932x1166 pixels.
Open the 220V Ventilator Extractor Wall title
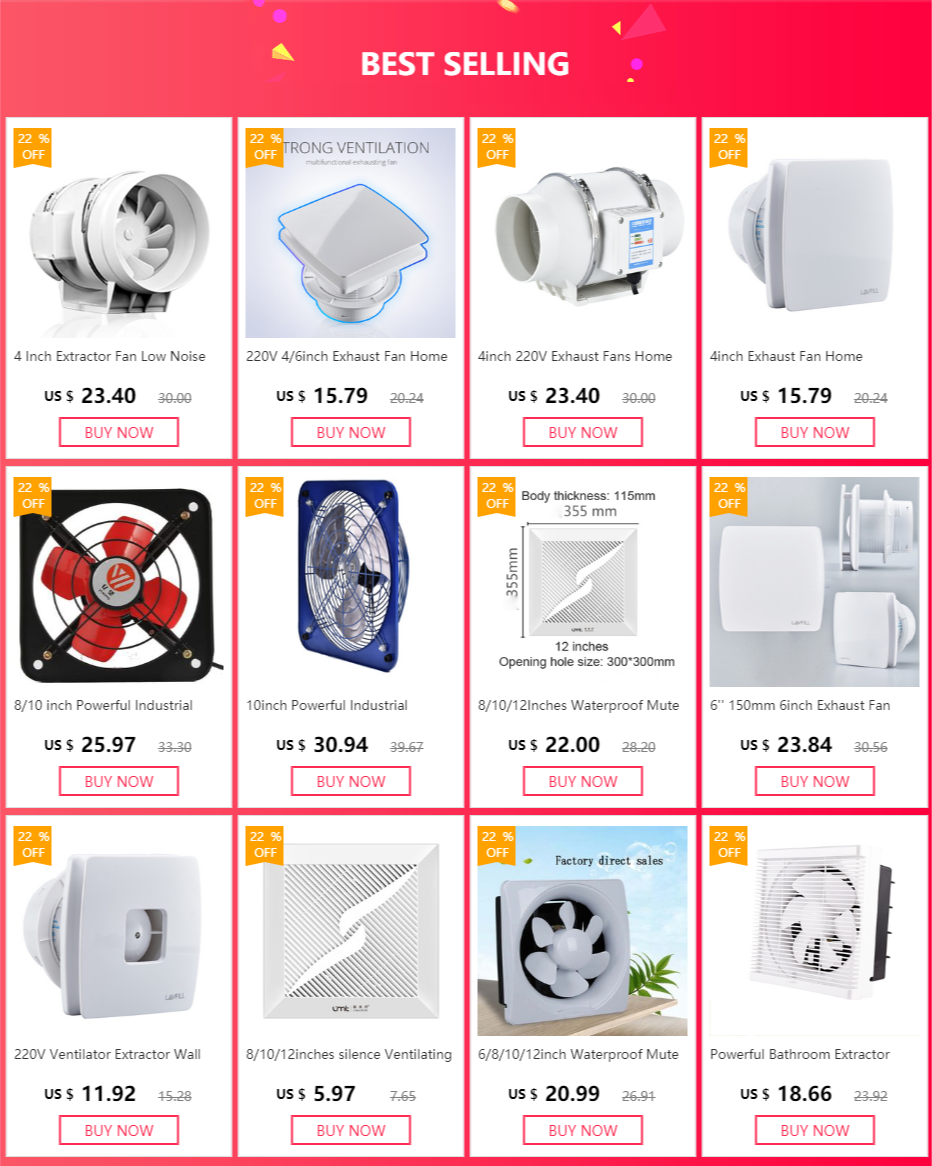coord(107,1054)
